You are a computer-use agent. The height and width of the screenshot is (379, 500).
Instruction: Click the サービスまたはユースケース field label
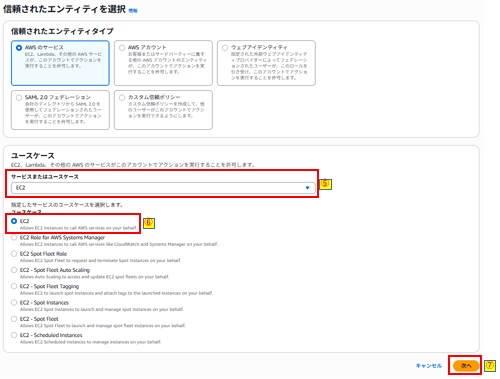tap(45, 177)
